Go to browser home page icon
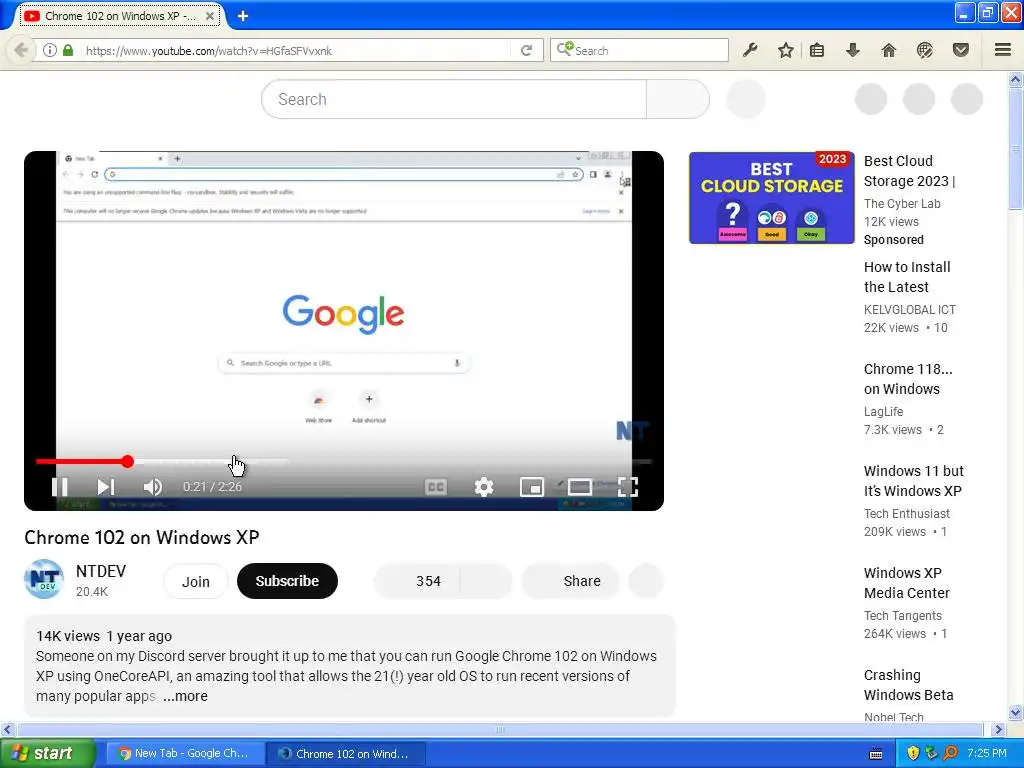Viewport: 1024px width, 768px height. tap(889, 50)
